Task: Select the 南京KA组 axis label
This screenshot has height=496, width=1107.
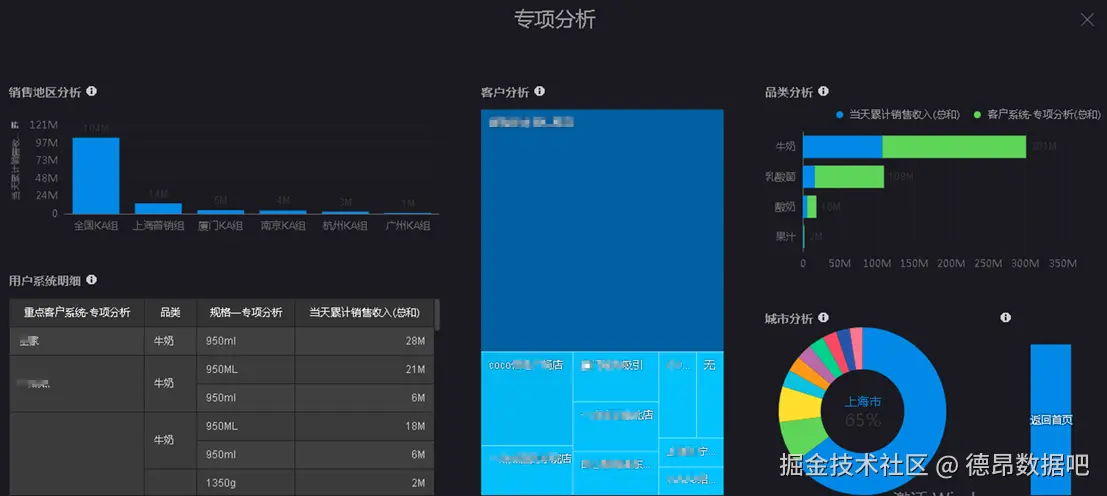Action: 282,226
